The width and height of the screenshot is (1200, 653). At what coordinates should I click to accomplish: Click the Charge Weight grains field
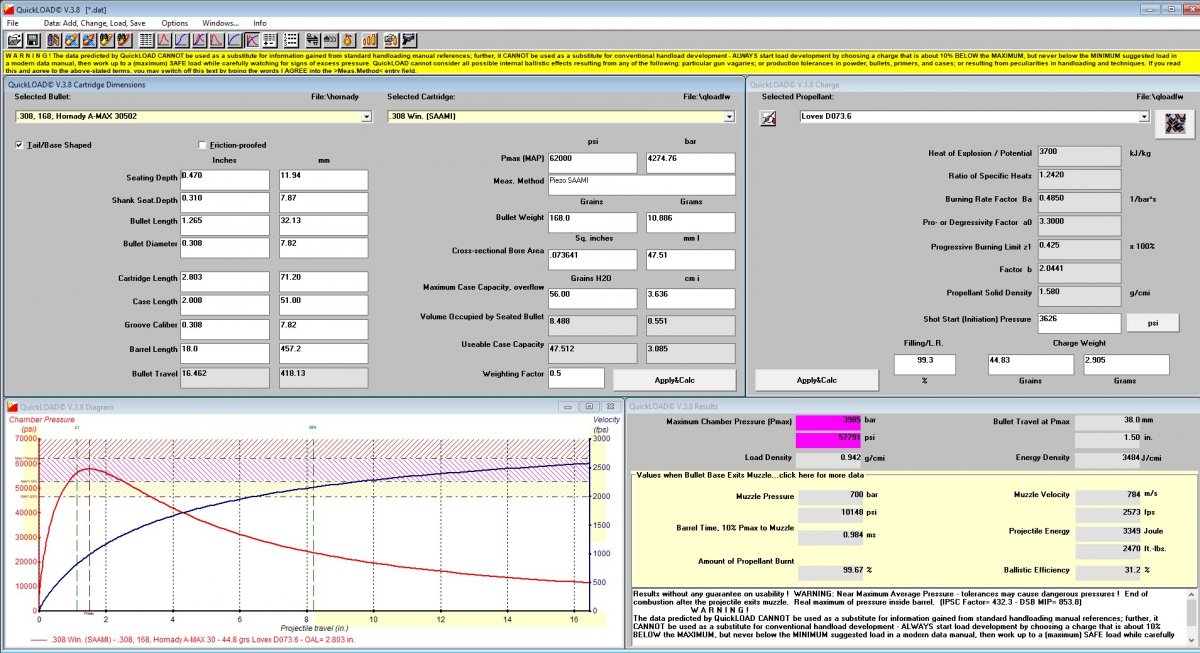click(x=1029, y=364)
